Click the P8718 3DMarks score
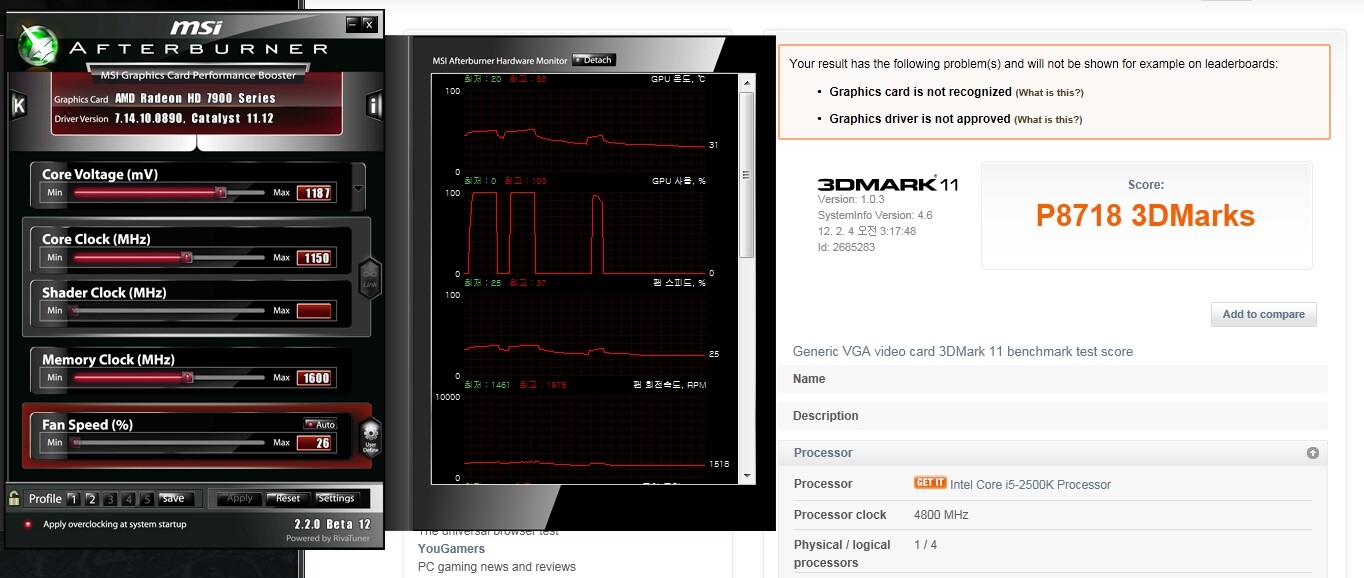 click(x=1145, y=216)
